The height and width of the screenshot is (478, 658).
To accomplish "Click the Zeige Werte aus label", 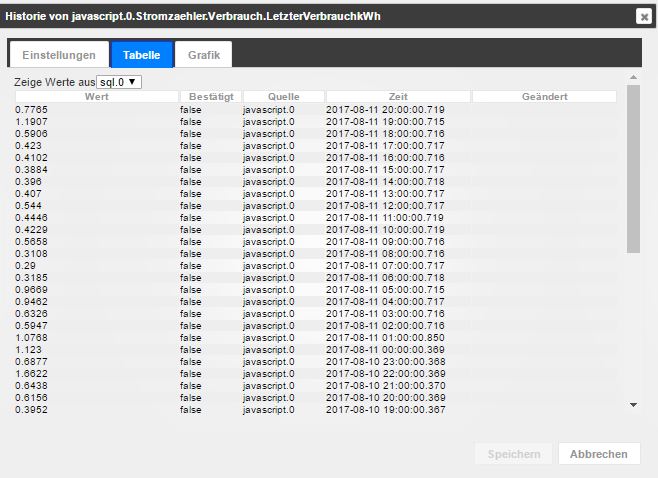I will 55,82.
